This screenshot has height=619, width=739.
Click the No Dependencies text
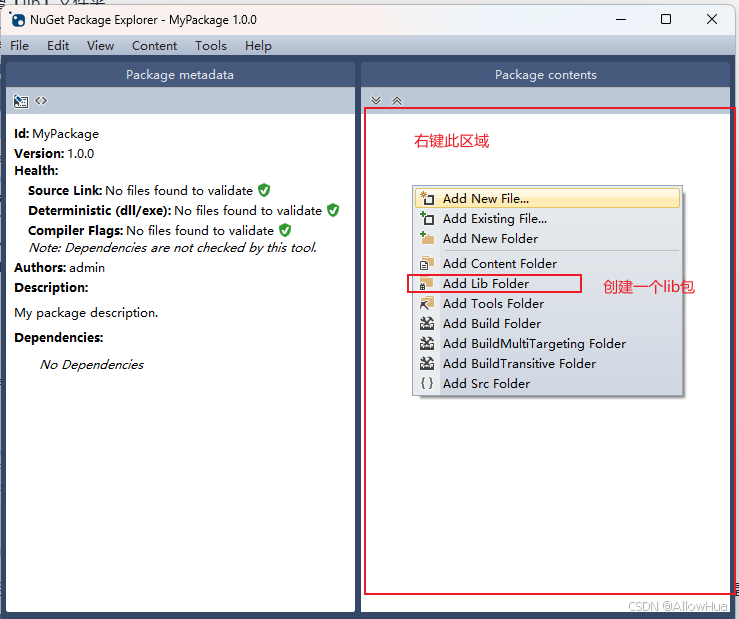[92, 364]
